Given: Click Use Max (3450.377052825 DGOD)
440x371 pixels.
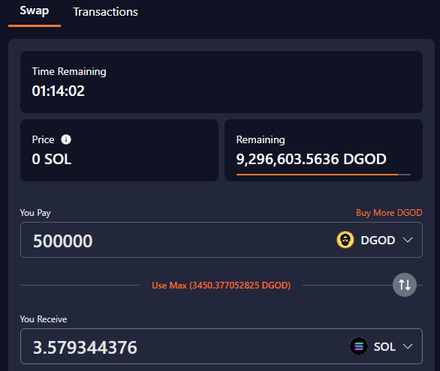Looking at the screenshot, I should 221,285.
